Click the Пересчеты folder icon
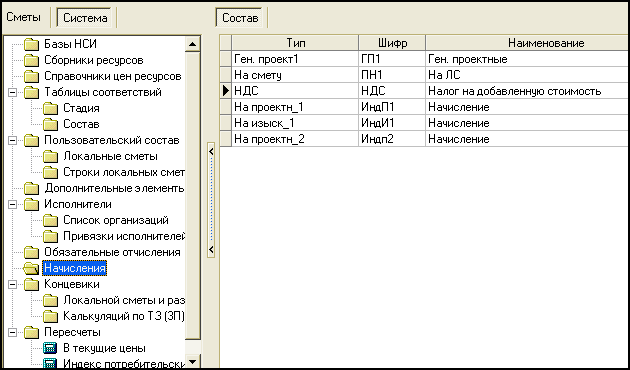The height and width of the screenshot is (370, 630). tap(31, 333)
